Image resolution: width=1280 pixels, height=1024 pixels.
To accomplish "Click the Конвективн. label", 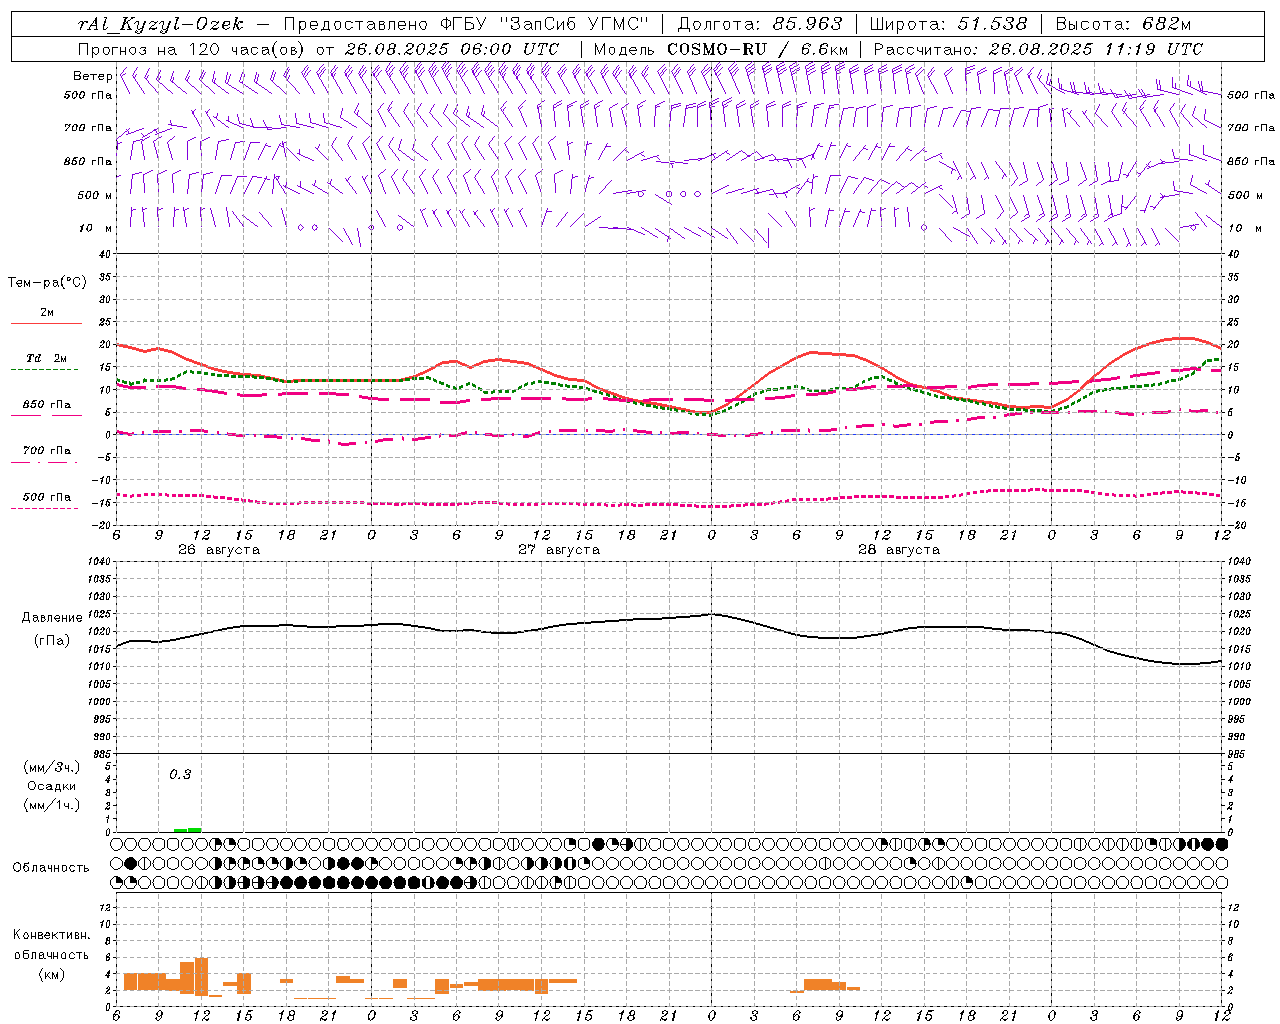I will click(51, 935).
